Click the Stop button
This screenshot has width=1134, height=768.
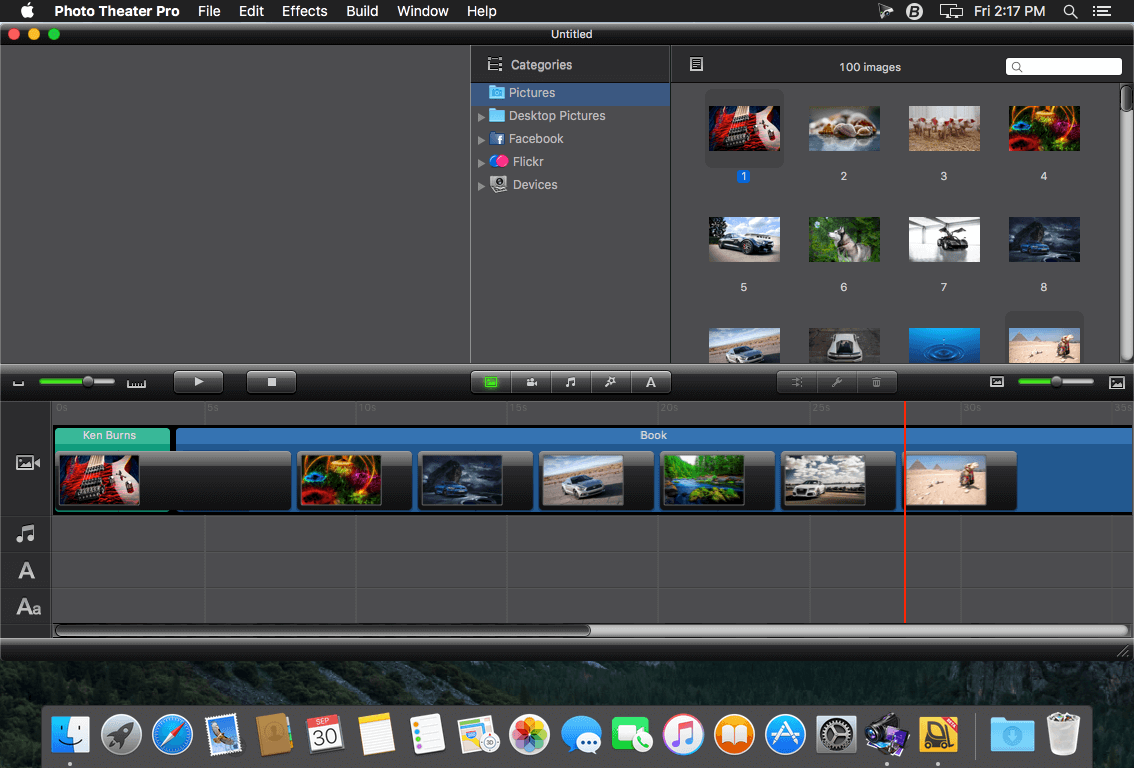271,382
